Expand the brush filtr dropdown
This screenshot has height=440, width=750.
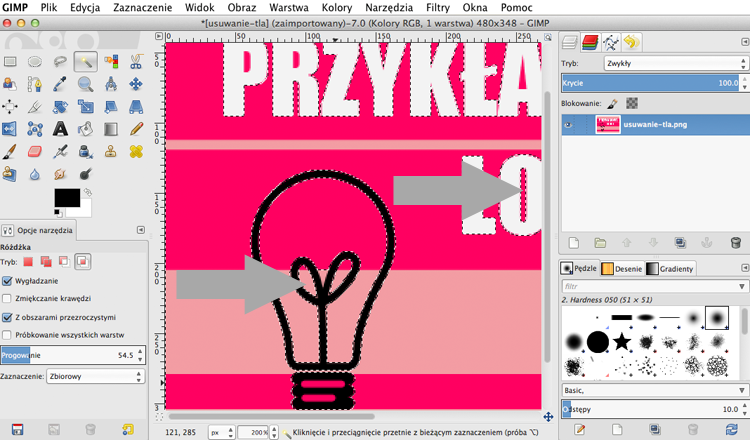[x=654, y=286]
